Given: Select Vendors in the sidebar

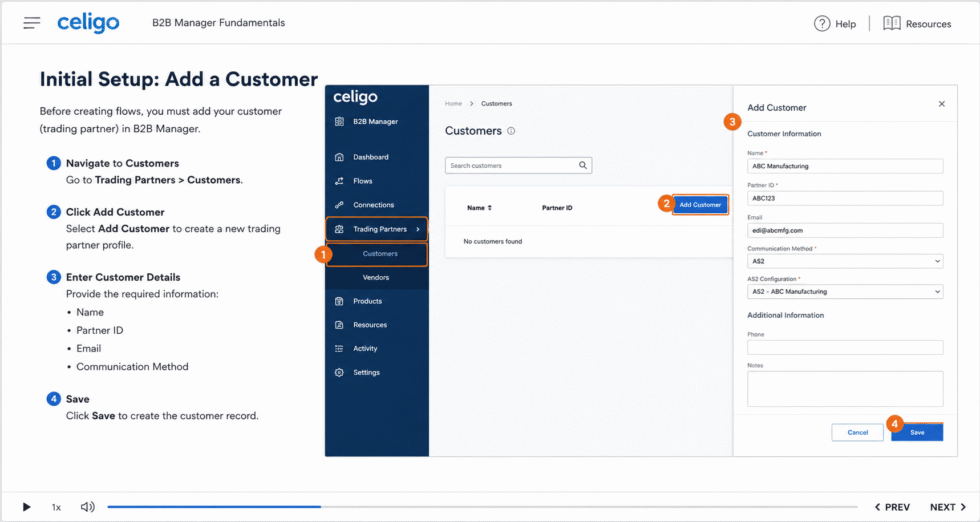Looking at the screenshot, I should [376, 278].
